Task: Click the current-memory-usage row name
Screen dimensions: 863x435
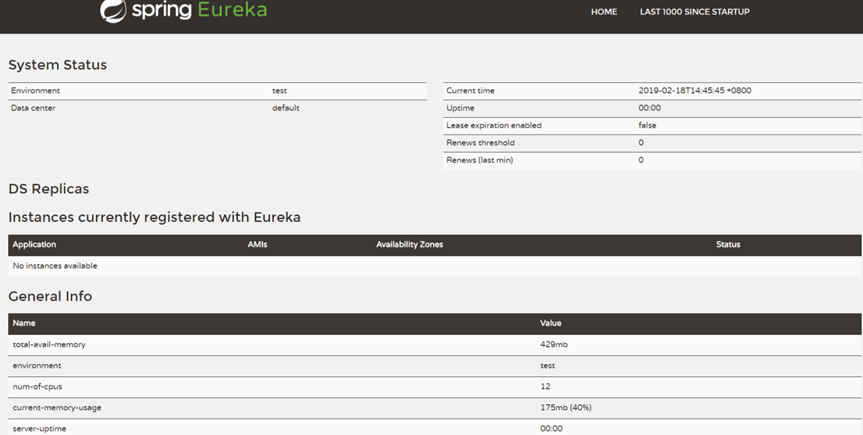Action: [x=57, y=408]
